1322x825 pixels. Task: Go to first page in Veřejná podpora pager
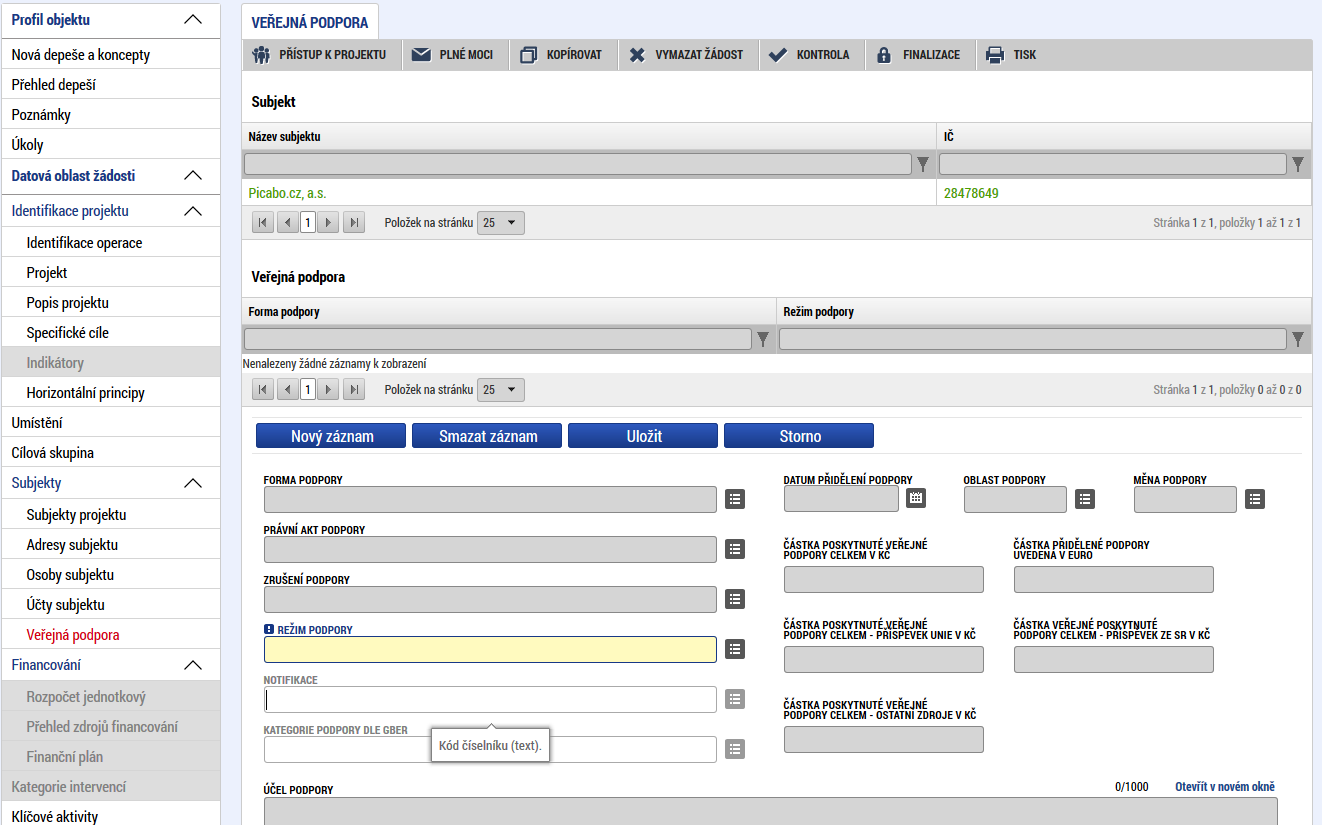pyautogui.click(x=263, y=390)
